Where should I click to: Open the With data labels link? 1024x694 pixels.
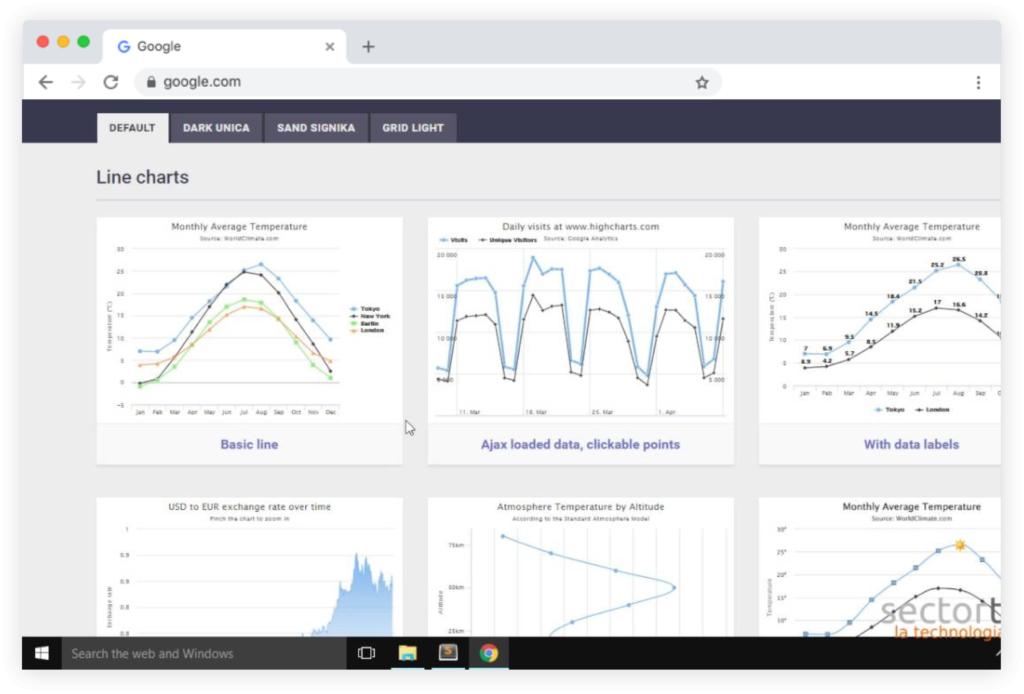click(911, 444)
